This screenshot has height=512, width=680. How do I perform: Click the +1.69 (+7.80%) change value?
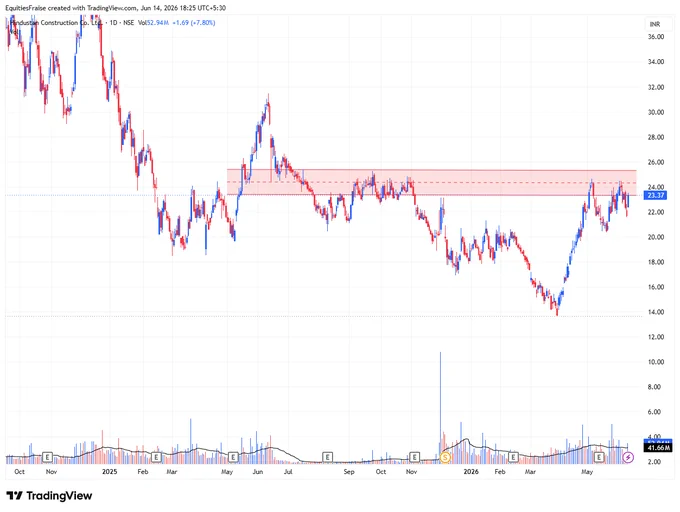coord(194,23)
